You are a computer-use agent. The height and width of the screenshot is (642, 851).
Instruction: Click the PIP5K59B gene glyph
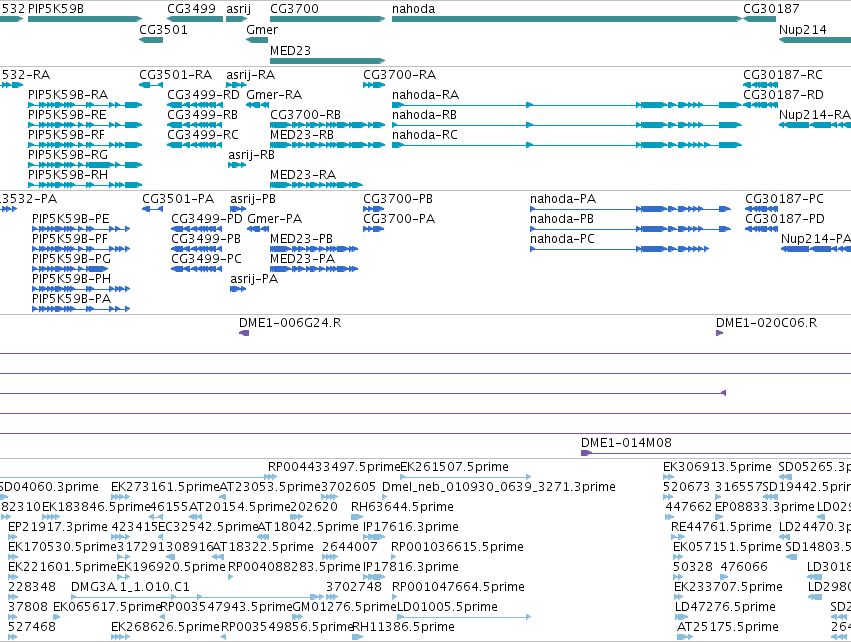(x=85, y=19)
